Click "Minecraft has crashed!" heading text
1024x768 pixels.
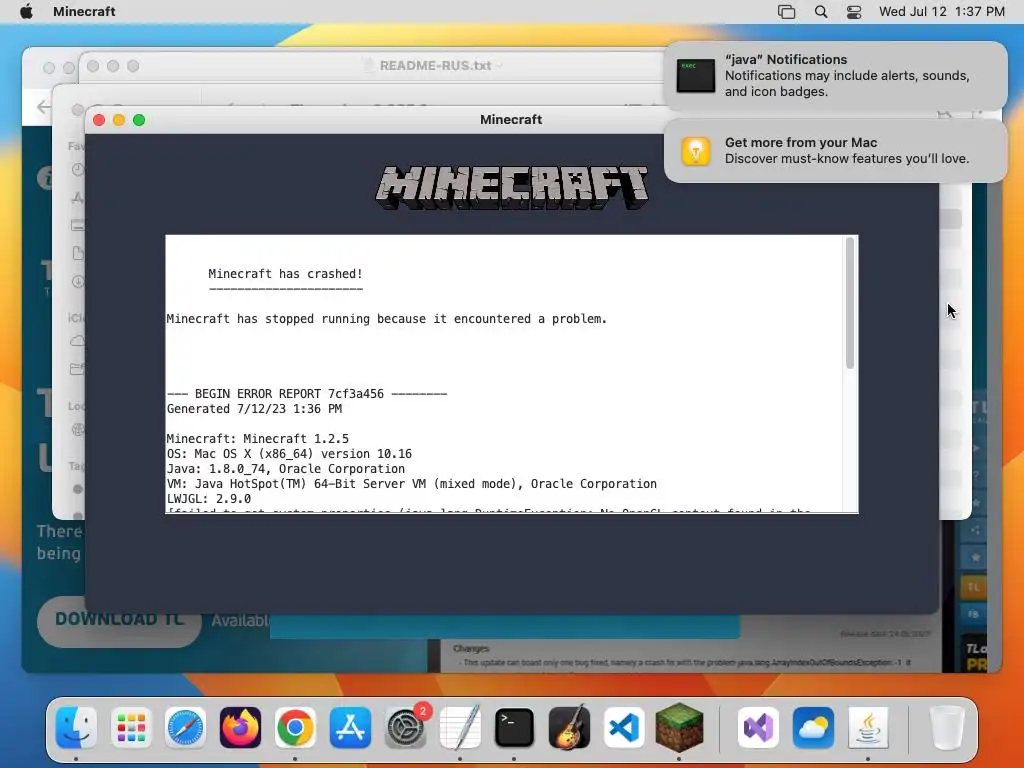[285, 274]
